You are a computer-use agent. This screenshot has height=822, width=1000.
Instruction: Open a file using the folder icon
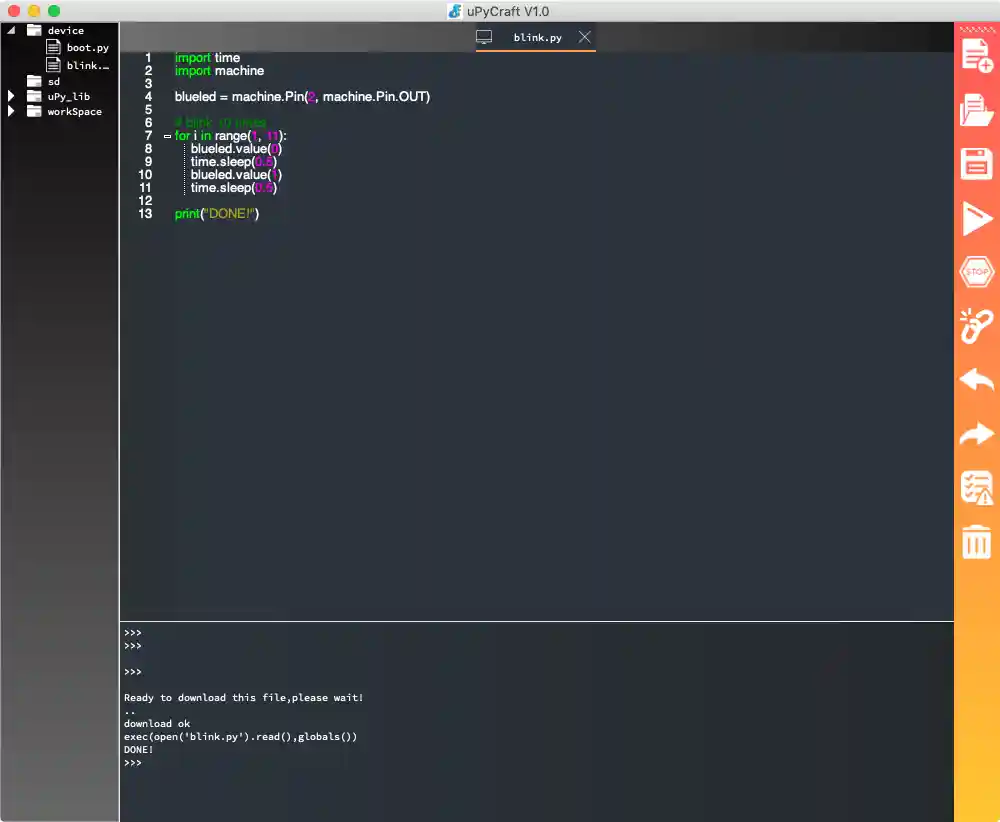coord(977,110)
